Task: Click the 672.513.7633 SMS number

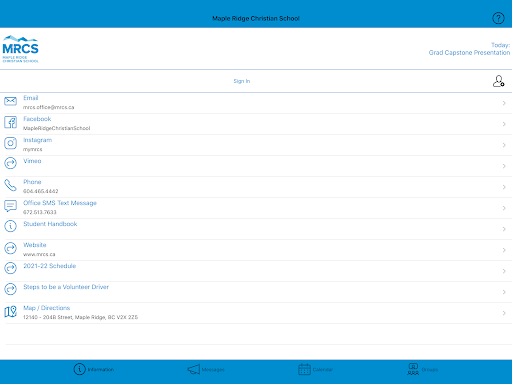Action: pos(39,212)
